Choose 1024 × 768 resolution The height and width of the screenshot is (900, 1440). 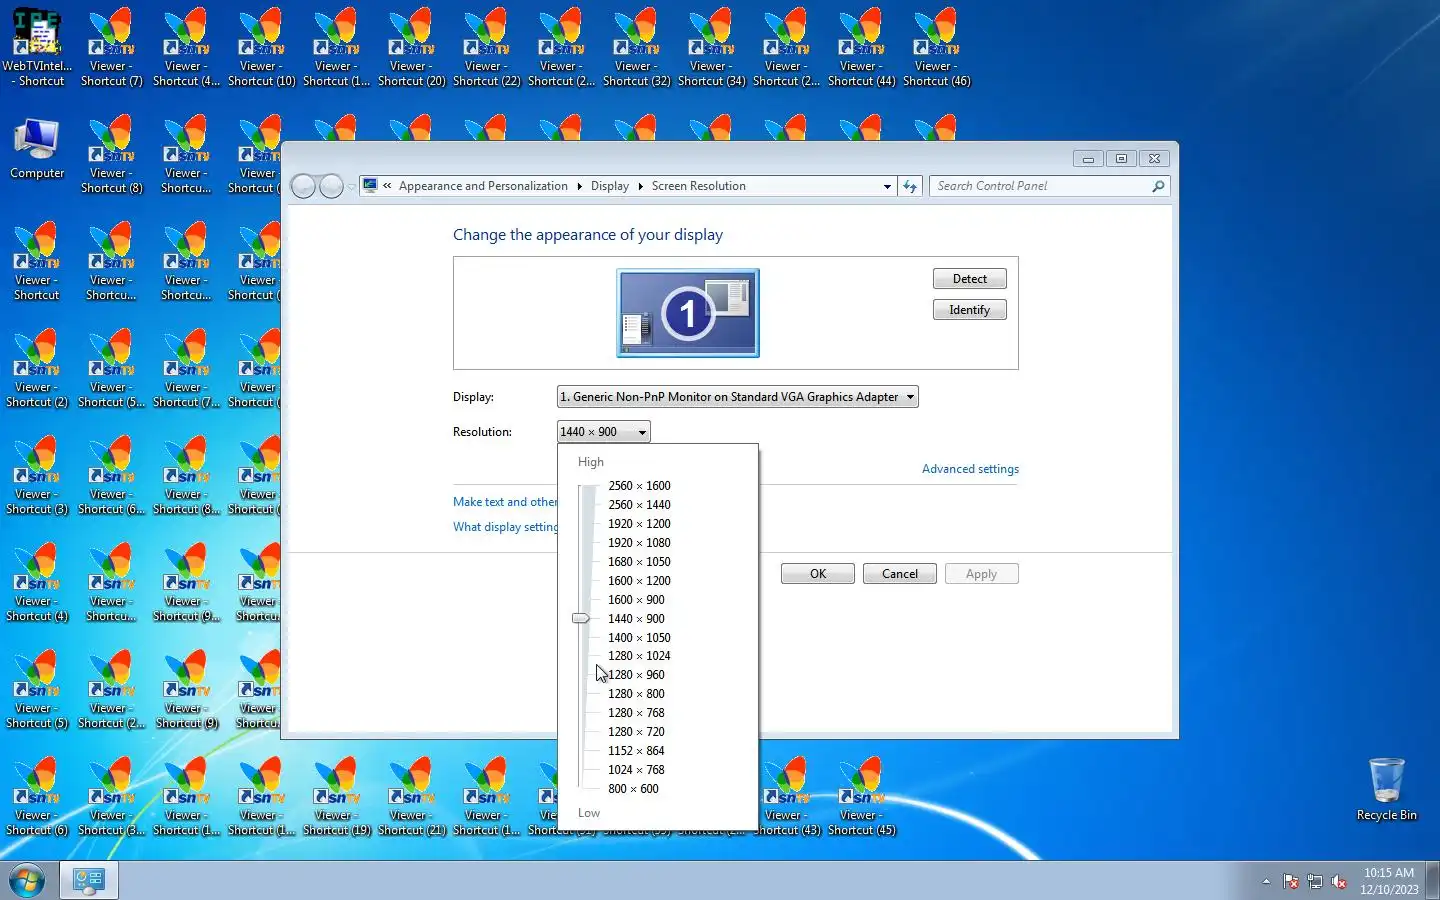click(x=636, y=770)
